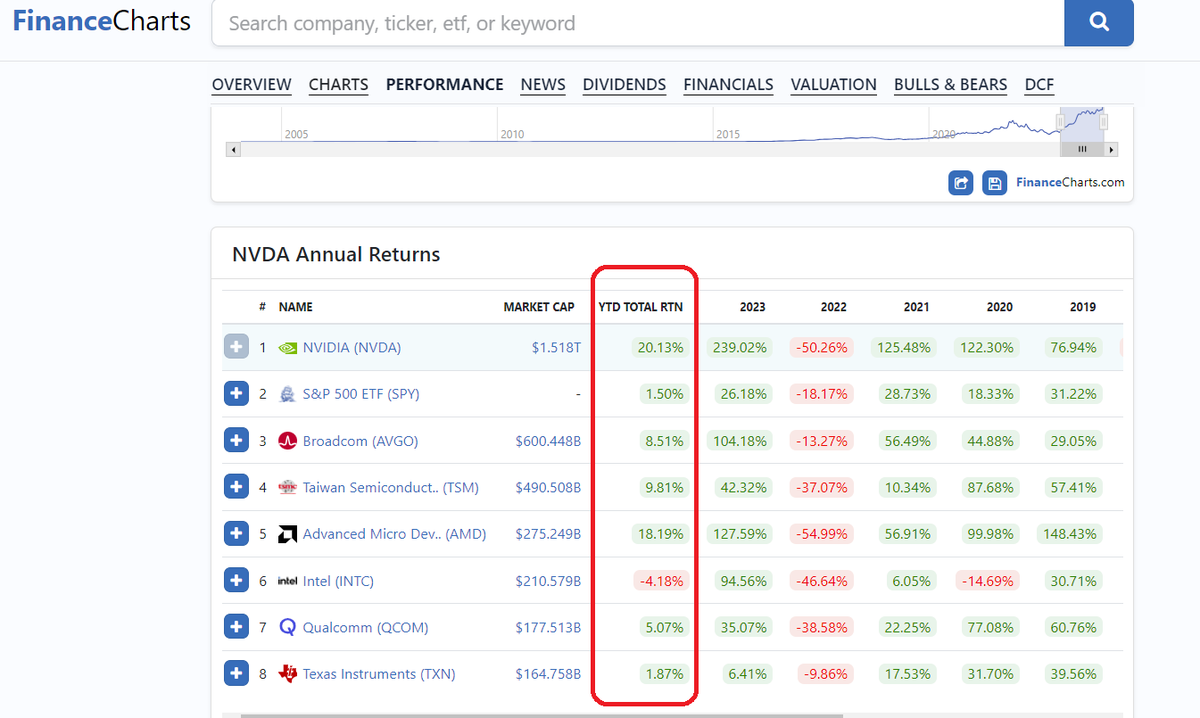Expand the Intel row plus button
The height and width of the screenshot is (718, 1200).
click(236, 581)
